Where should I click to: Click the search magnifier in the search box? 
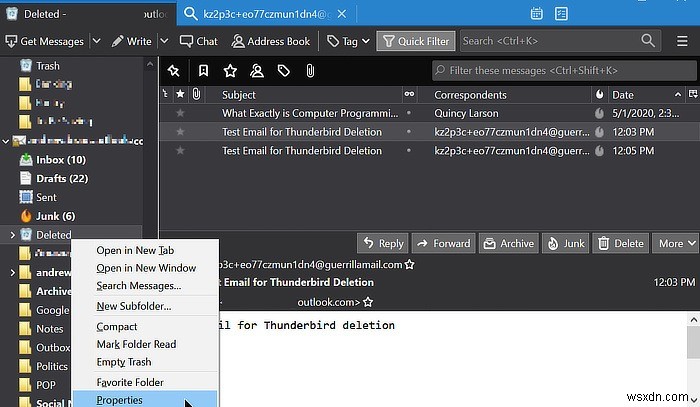pyautogui.click(x=648, y=41)
